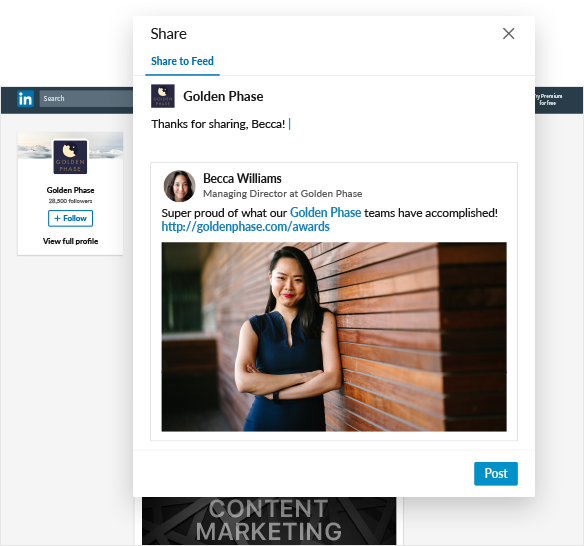This screenshot has height=546, width=584.
Task: Click the LinkedIn logo icon
Action: coord(25,99)
